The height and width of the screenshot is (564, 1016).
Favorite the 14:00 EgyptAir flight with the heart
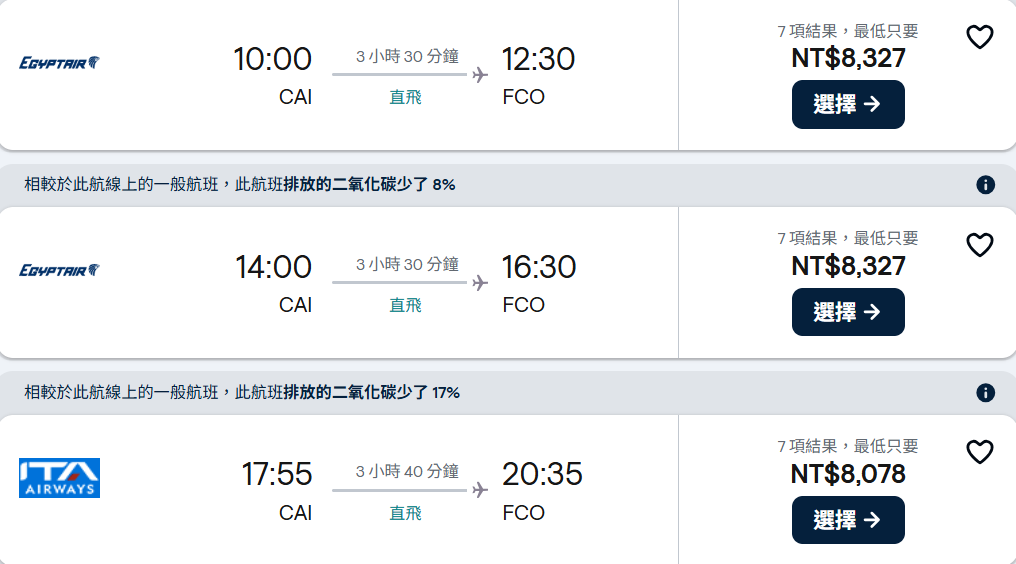(x=979, y=245)
